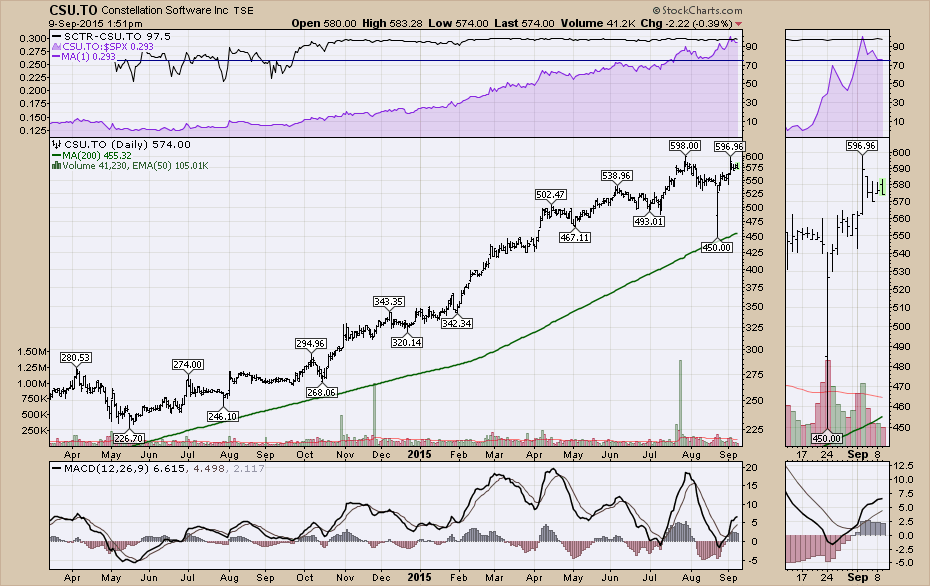Click the 320.14 price label
Viewport: 930px width, 586px height.
click(x=407, y=342)
